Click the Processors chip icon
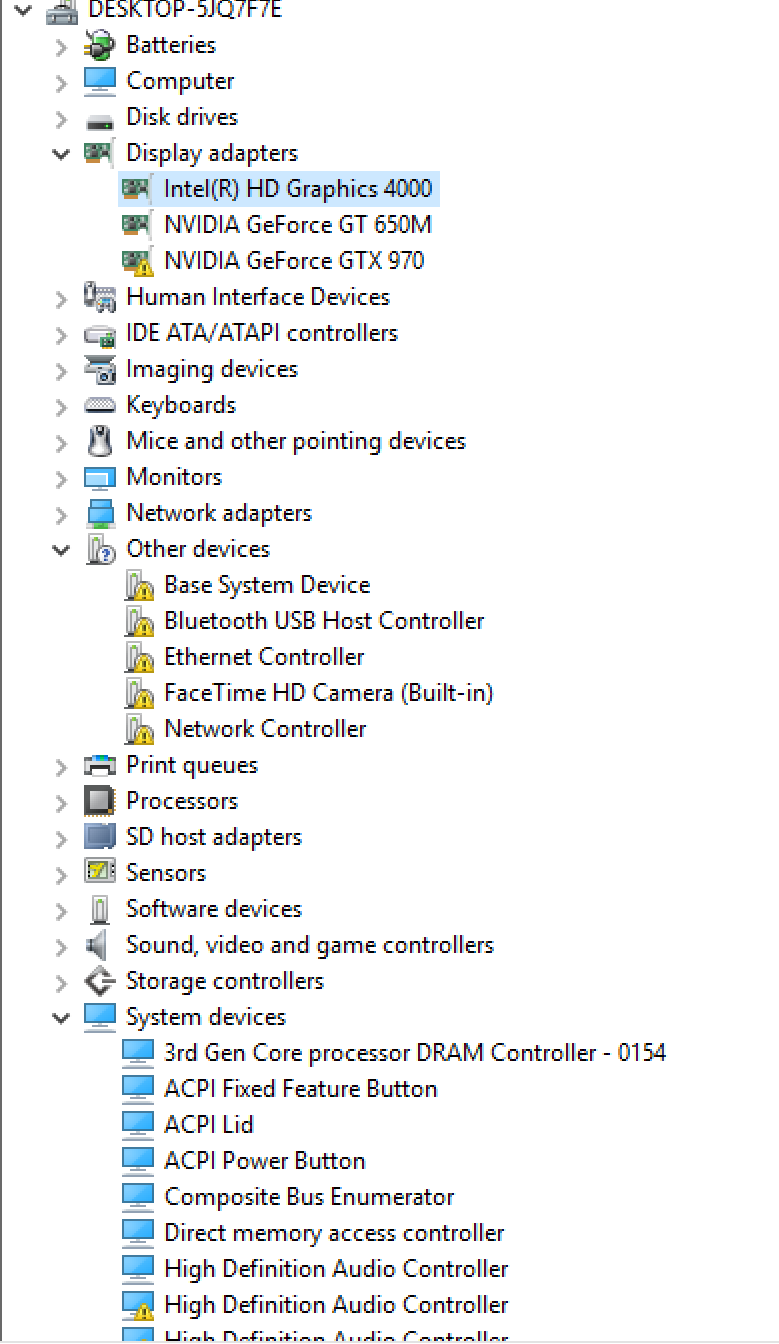 pyautogui.click(x=100, y=801)
